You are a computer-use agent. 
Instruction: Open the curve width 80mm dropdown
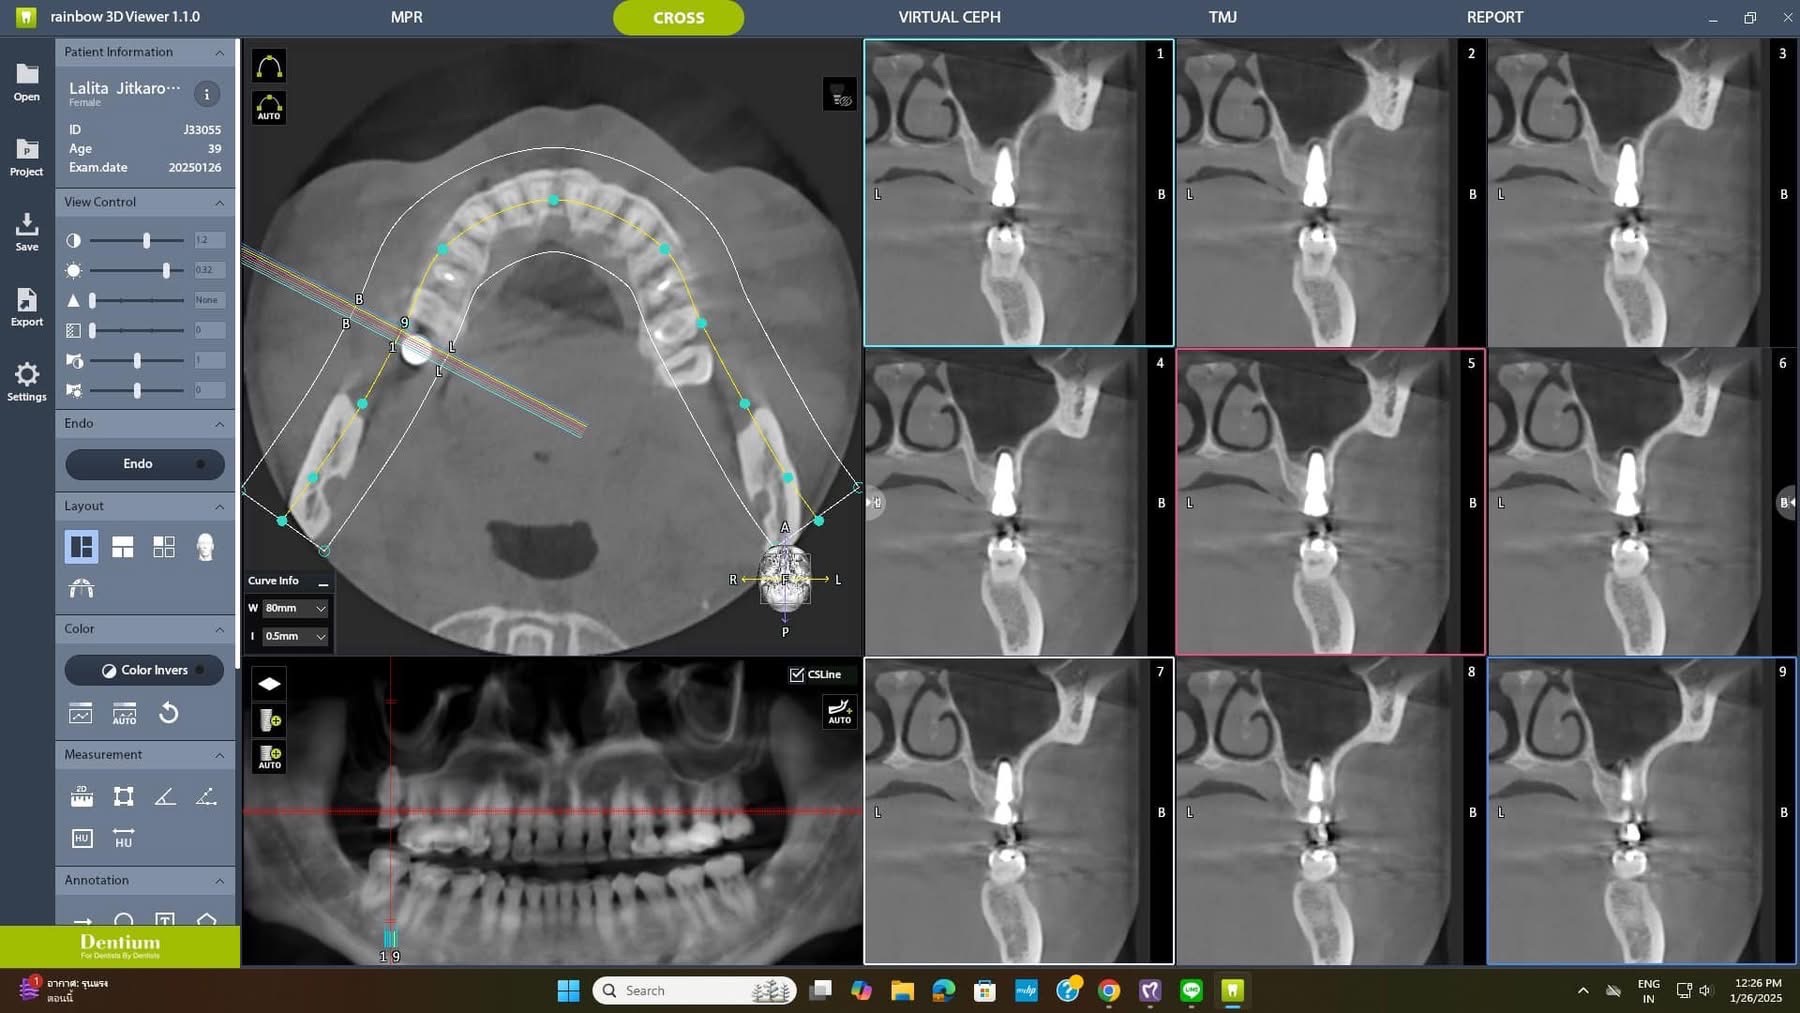click(295, 608)
